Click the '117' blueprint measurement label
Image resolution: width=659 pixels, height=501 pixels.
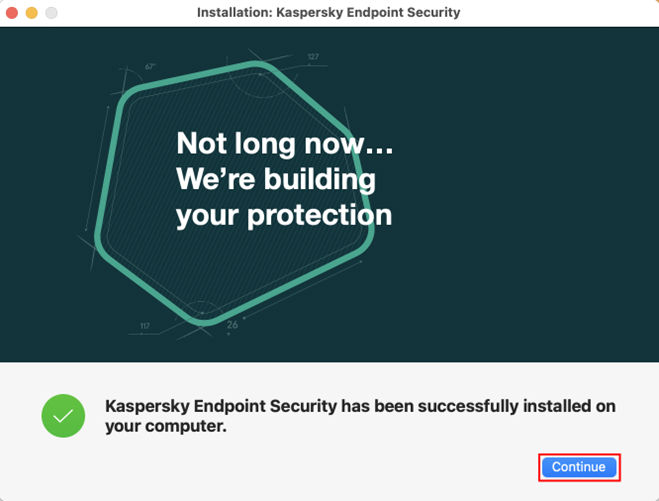(x=144, y=326)
